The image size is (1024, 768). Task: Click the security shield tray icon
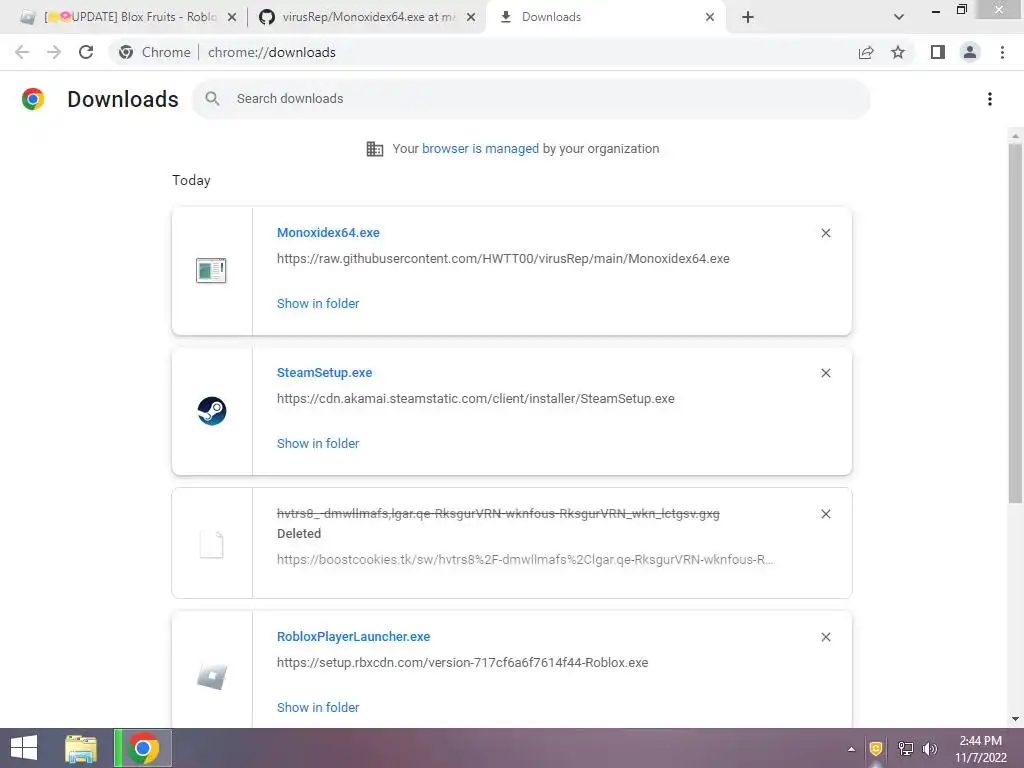tap(876, 748)
